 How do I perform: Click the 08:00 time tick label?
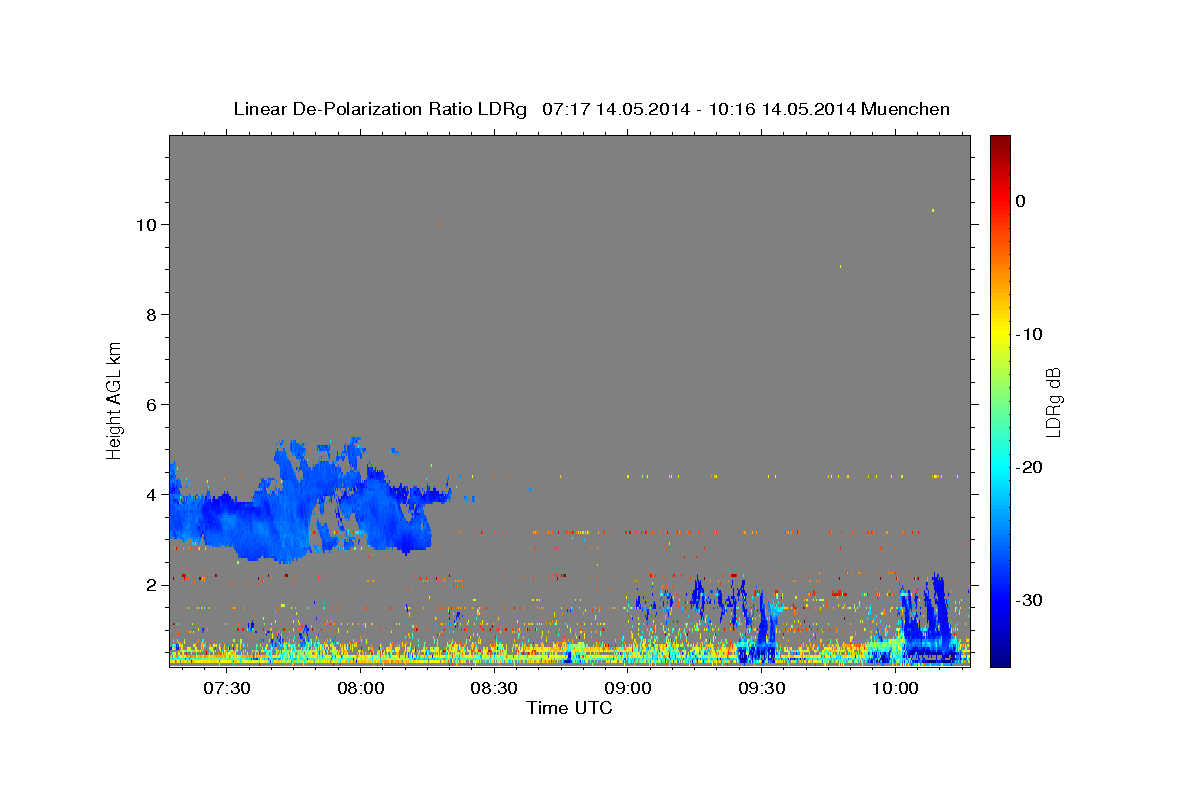click(x=360, y=689)
